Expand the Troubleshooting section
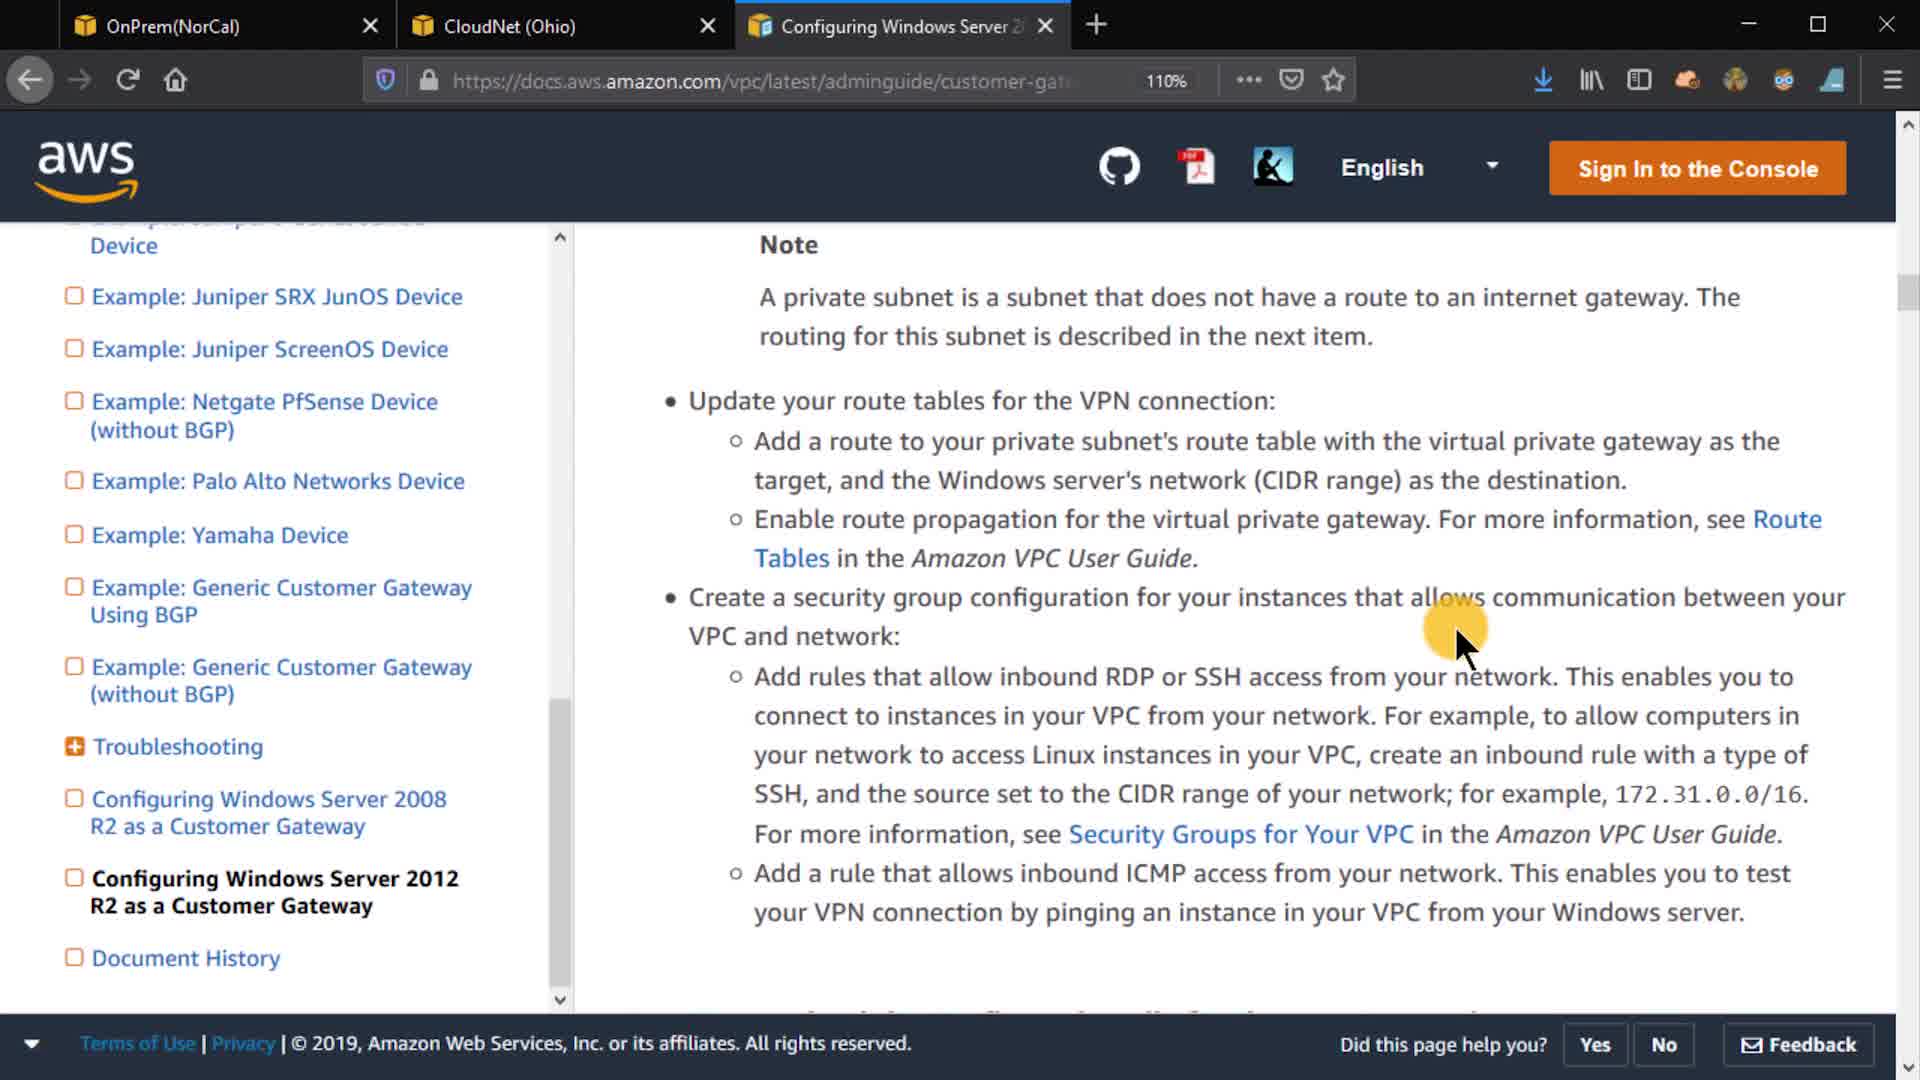Viewport: 1920px width, 1080px height. pos(74,746)
